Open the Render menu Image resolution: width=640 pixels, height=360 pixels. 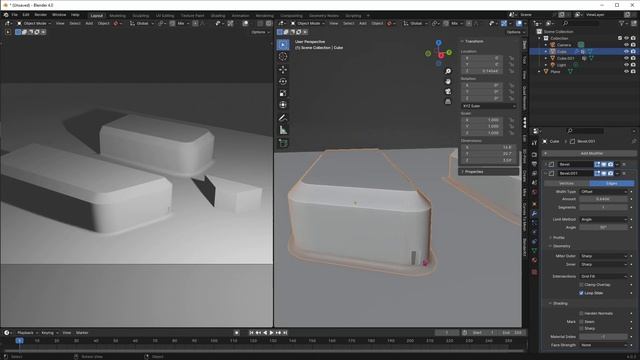[x=40, y=15]
